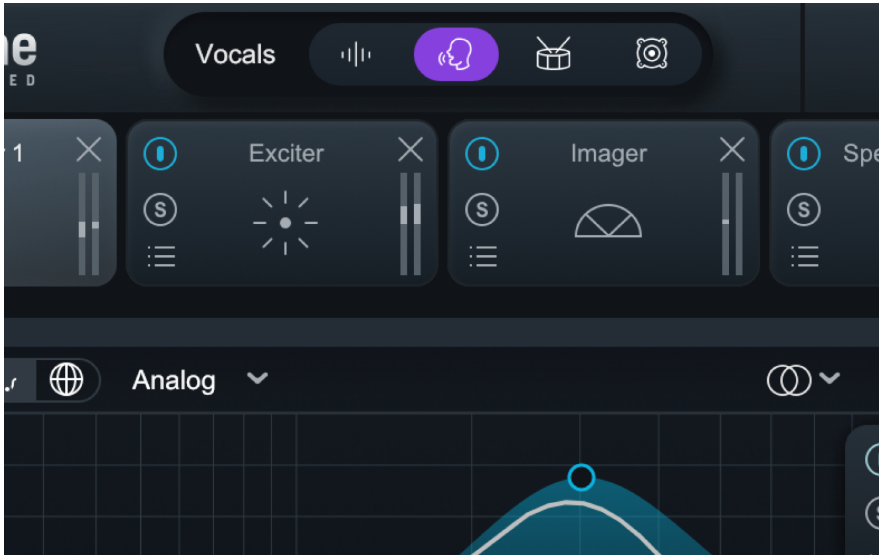
Task: Click the overlapping circles channel icon
Action: (x=789, y=380)
